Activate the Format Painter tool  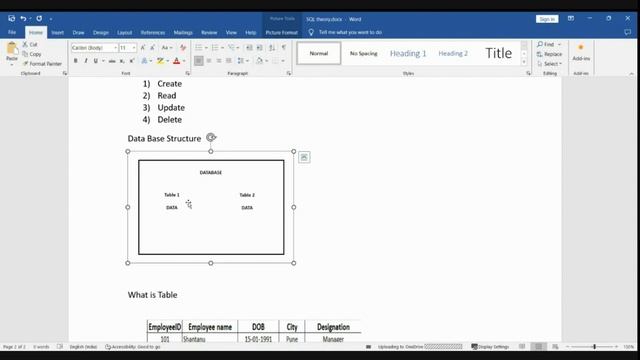42,64
